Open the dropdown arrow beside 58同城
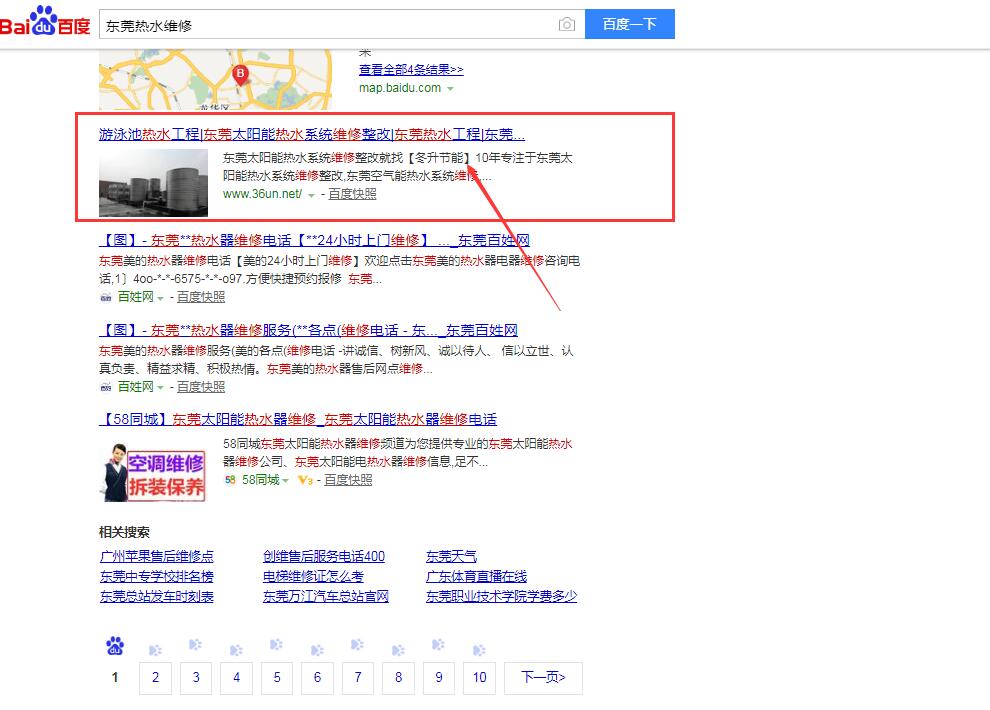990x710 pixels. click(286, 481)
